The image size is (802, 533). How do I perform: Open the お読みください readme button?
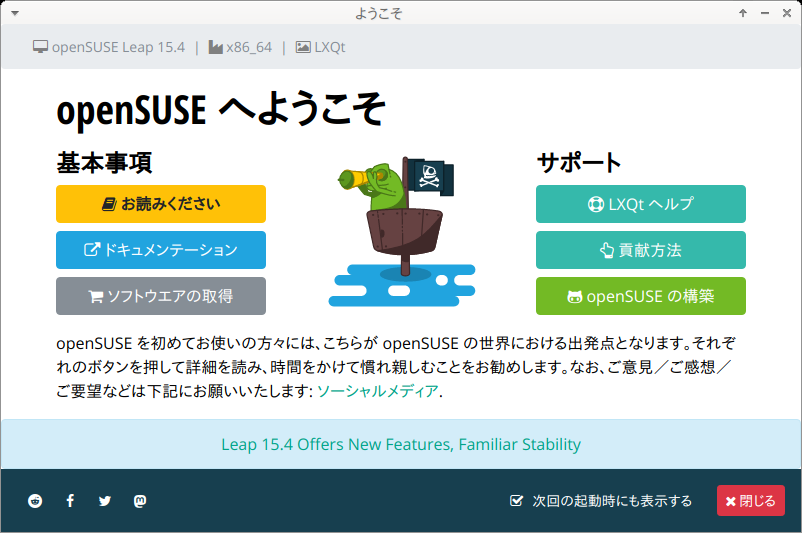pyautogui.click(x=161, y=204)
